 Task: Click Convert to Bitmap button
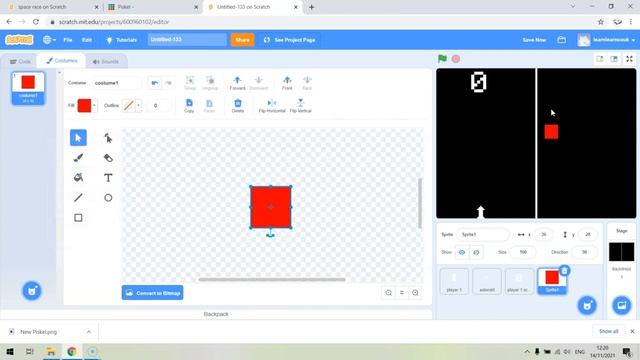[153, 293]
